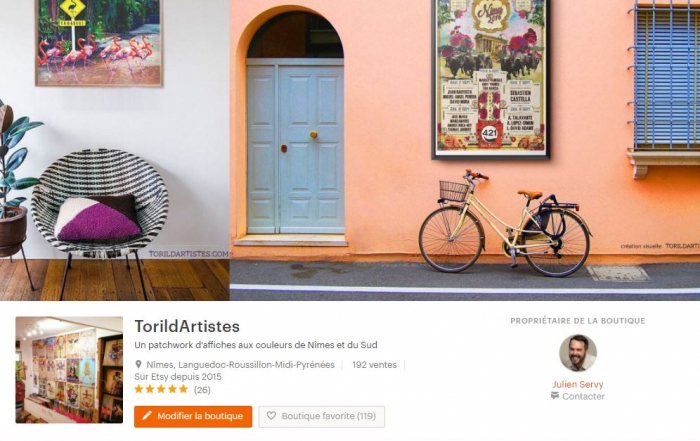Click the Modifier la boutique button

click(x=193, y=416)
